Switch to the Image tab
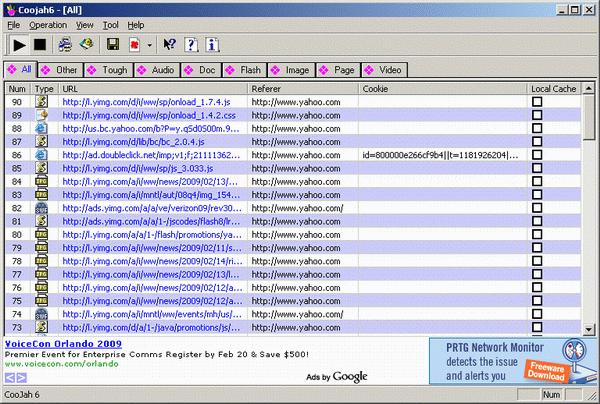Screen dimensions: 600x404 (x=292, y=70)
